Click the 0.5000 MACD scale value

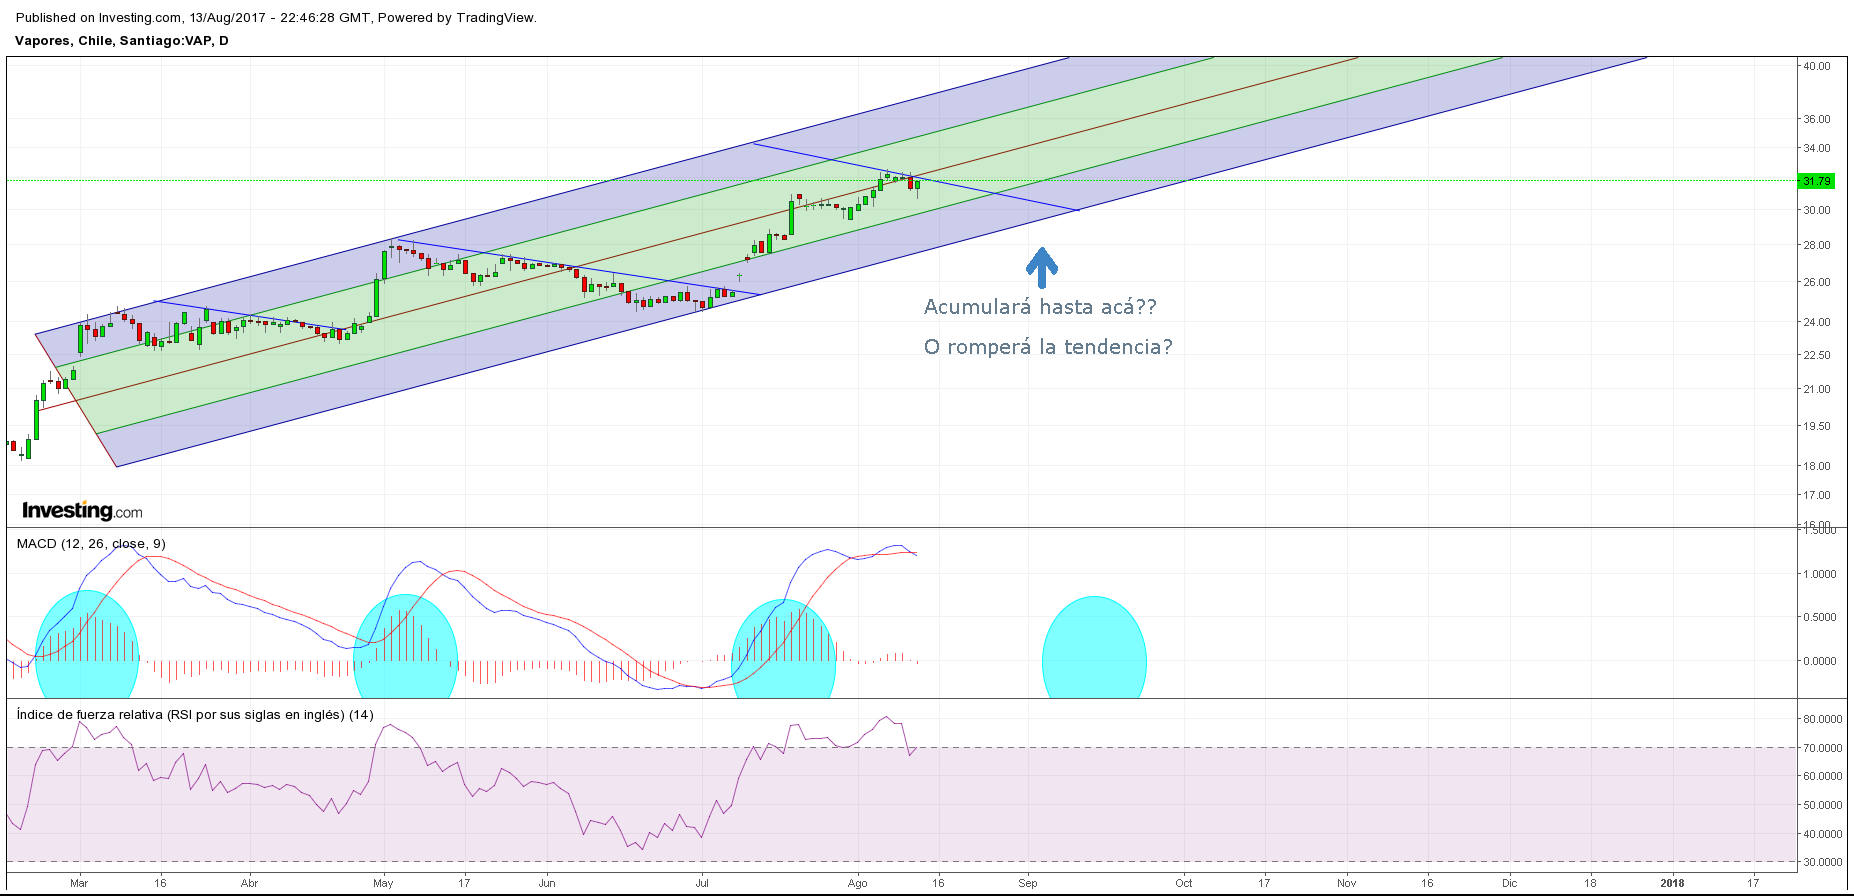pyautogui.click(x=1820, y=617)
